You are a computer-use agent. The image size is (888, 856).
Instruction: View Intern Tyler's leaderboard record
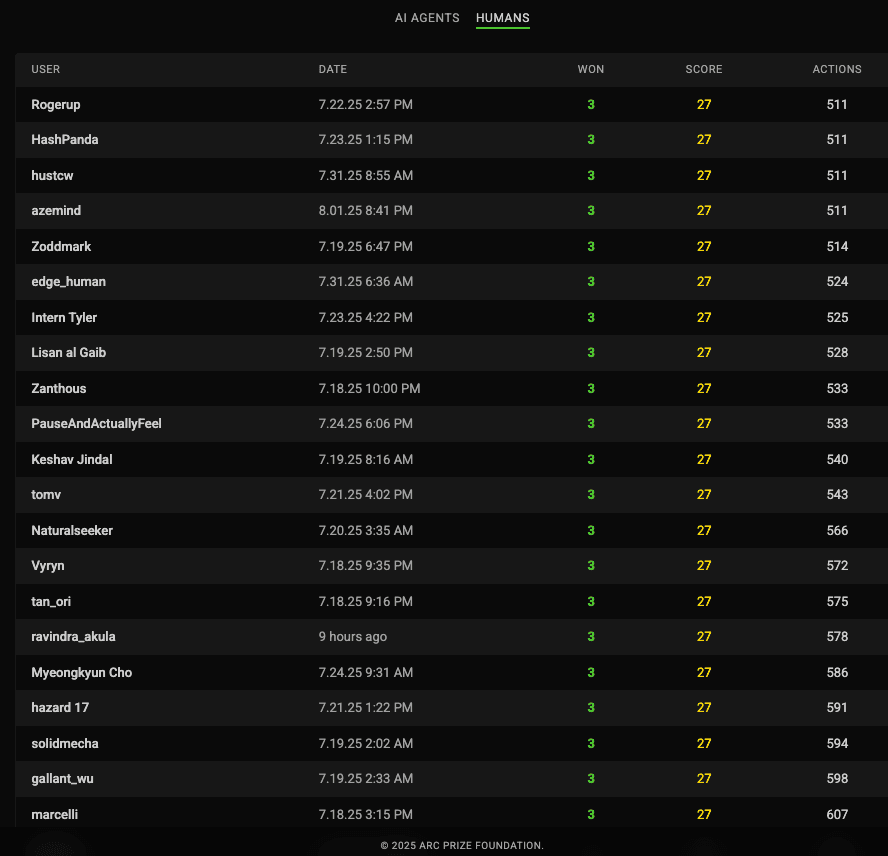[x=63, y=317]
